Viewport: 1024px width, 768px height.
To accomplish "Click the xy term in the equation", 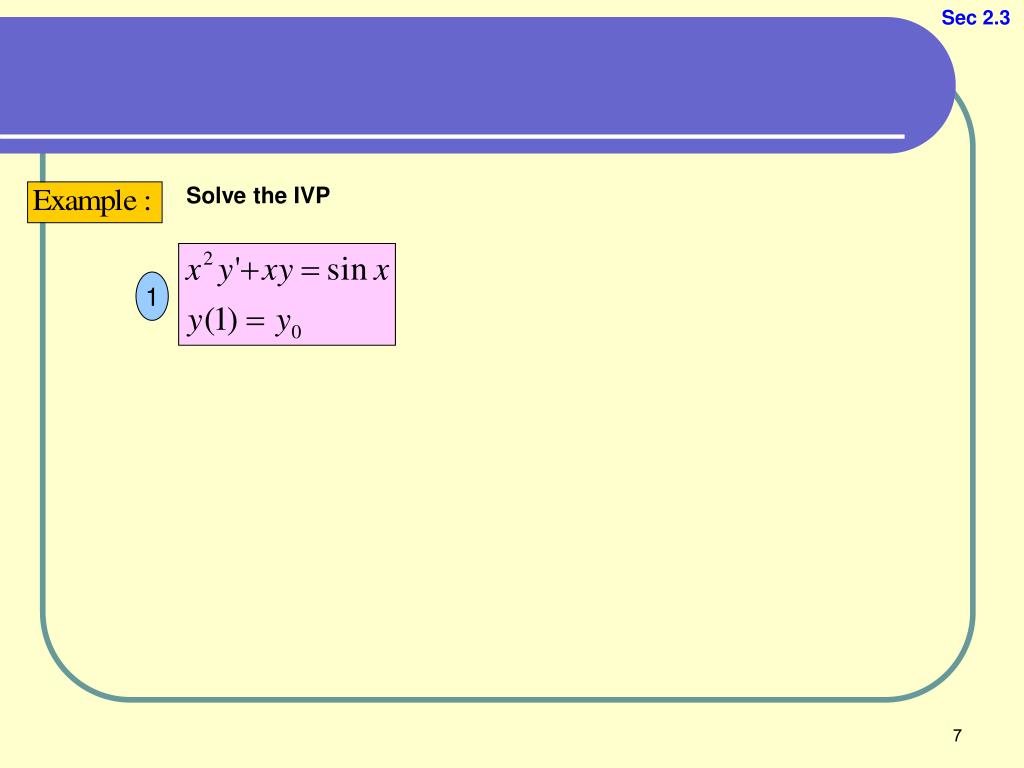I will 277,271.
